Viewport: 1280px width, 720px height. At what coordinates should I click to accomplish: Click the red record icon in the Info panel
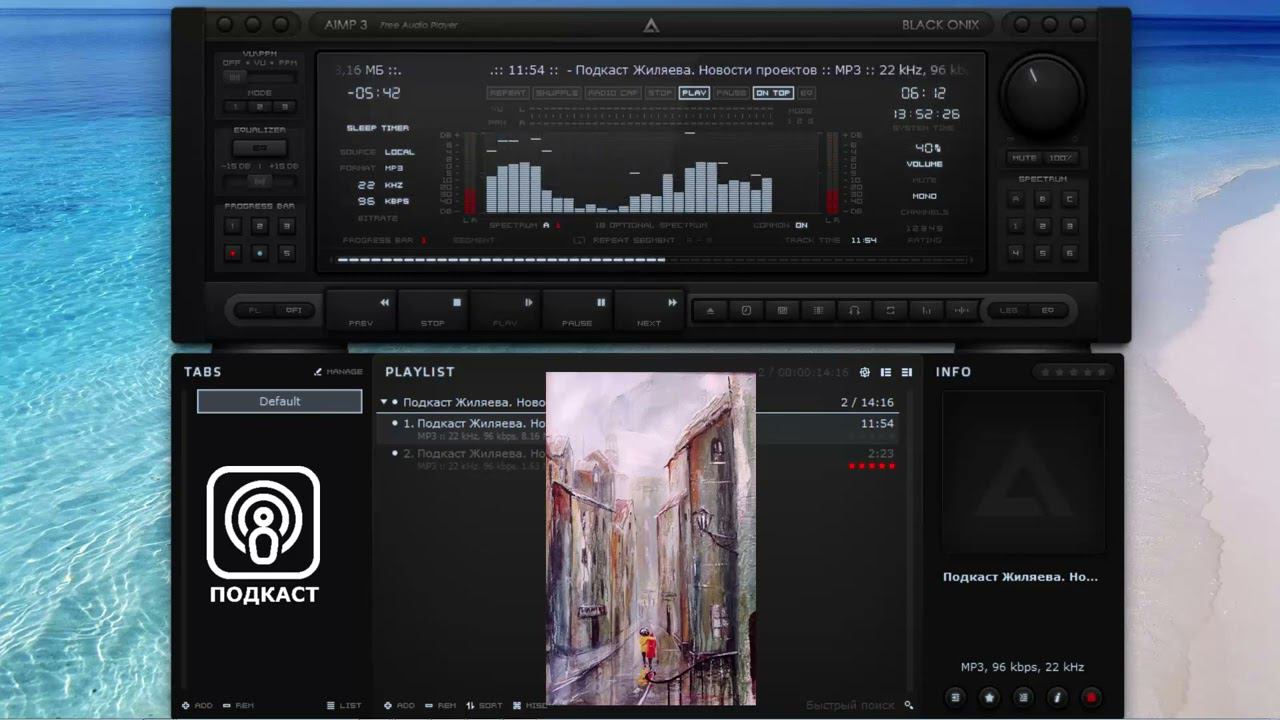pyautogui.click(x=1092, y=697)
